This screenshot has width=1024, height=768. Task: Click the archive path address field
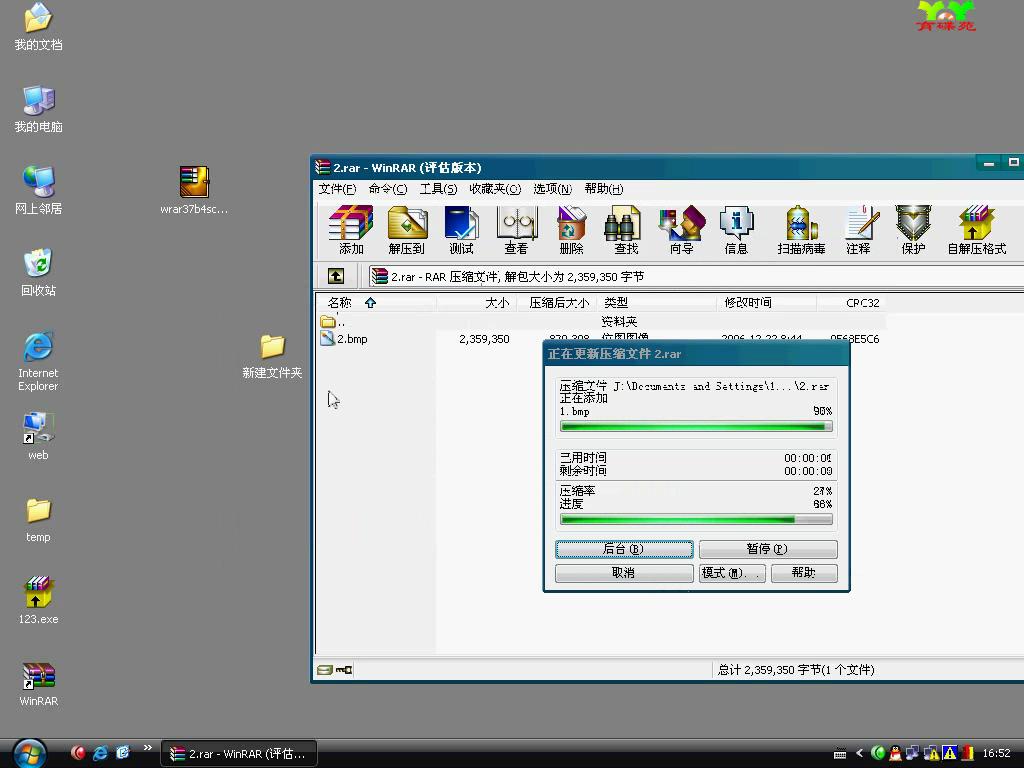(x=696, y=276)
